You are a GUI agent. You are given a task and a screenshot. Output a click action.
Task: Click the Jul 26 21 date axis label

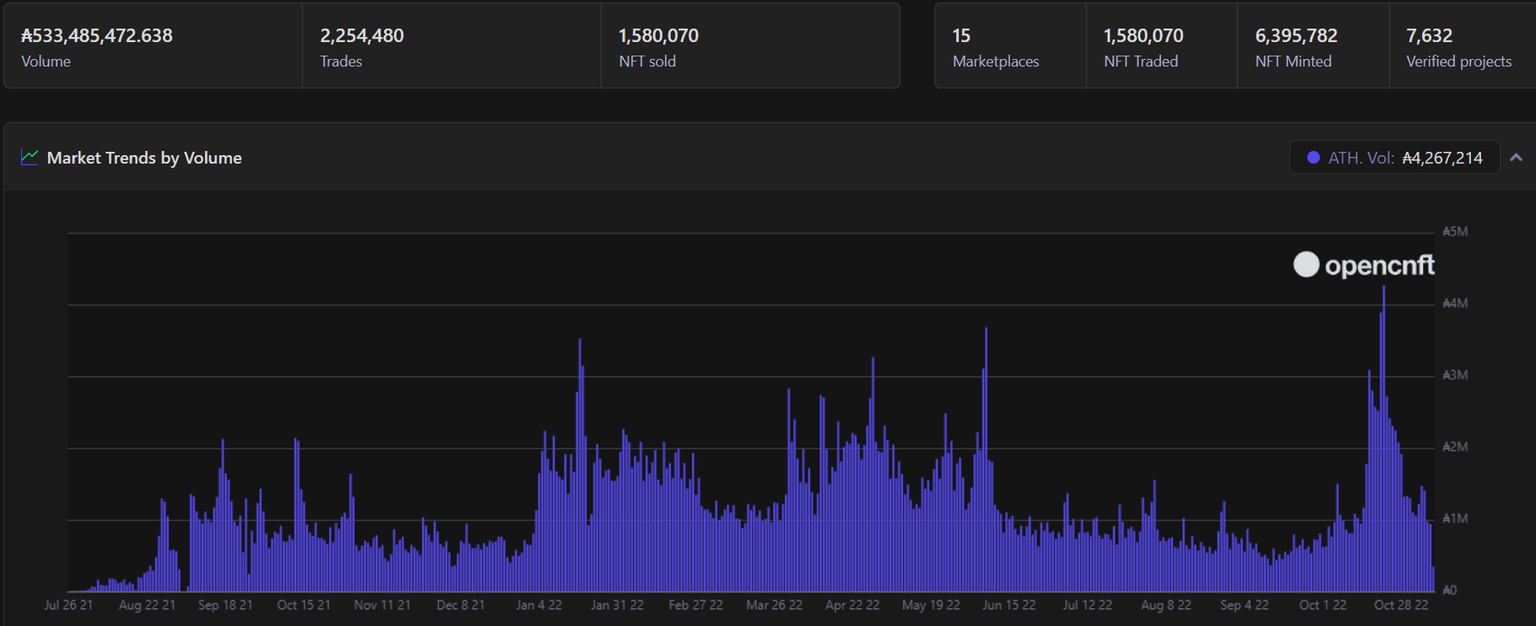69,605
